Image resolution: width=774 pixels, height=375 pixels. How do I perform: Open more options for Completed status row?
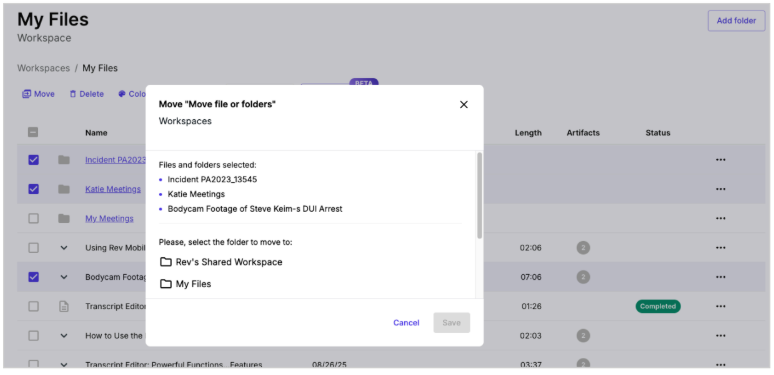point(721,306)
